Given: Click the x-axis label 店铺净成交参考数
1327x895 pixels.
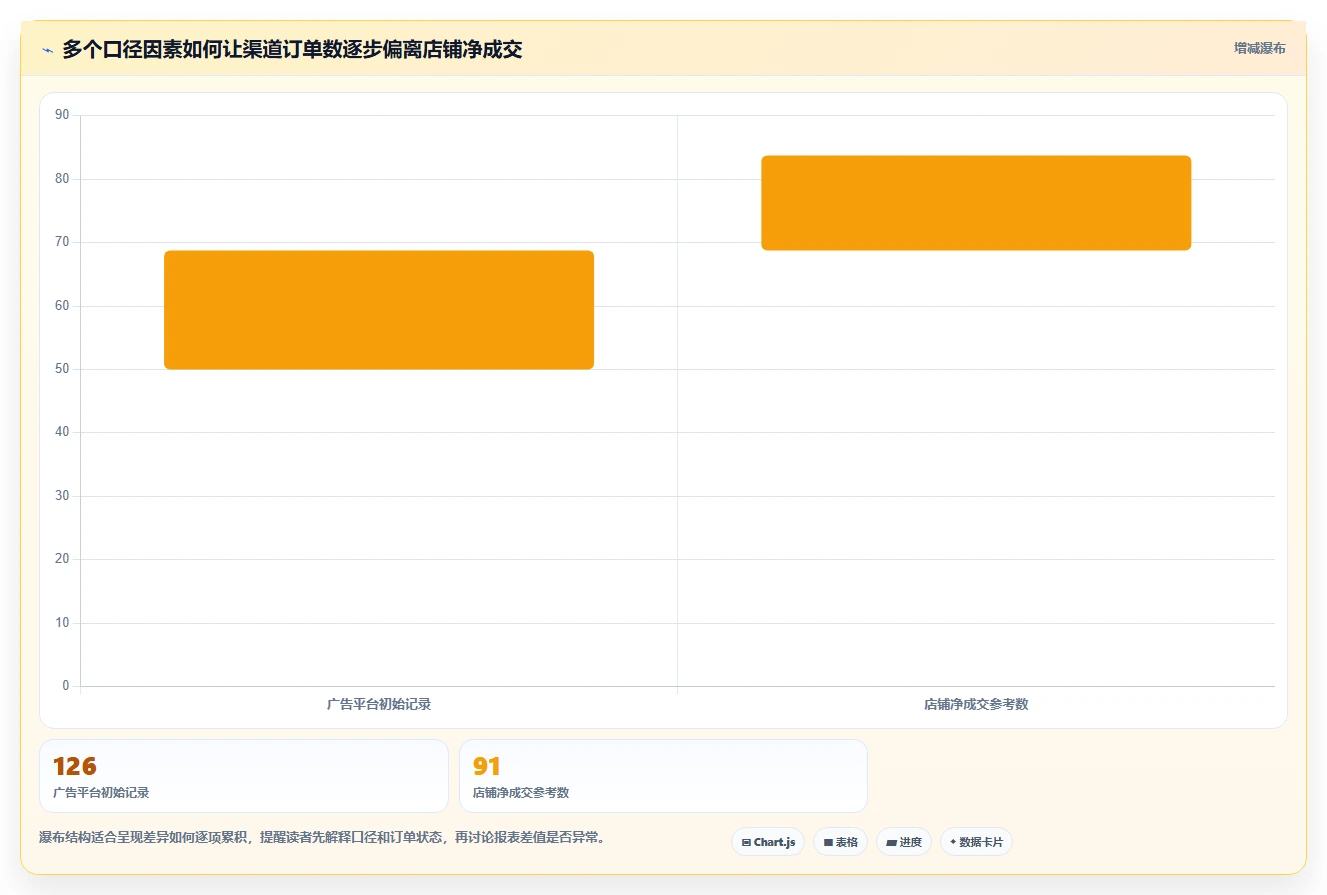Looking at the screenshot, I should pos(976,704).
